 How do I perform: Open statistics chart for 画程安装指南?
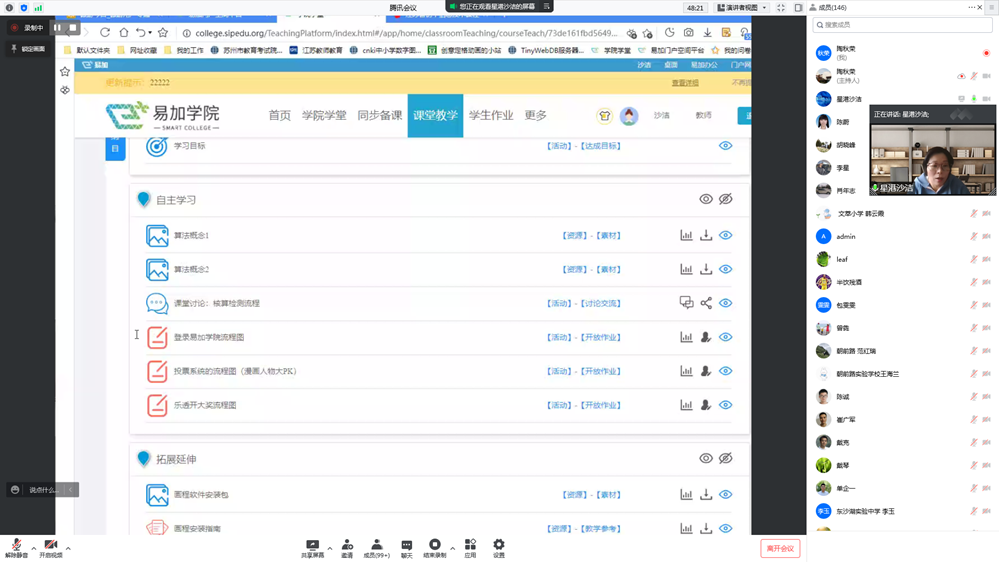pos(686,528)
